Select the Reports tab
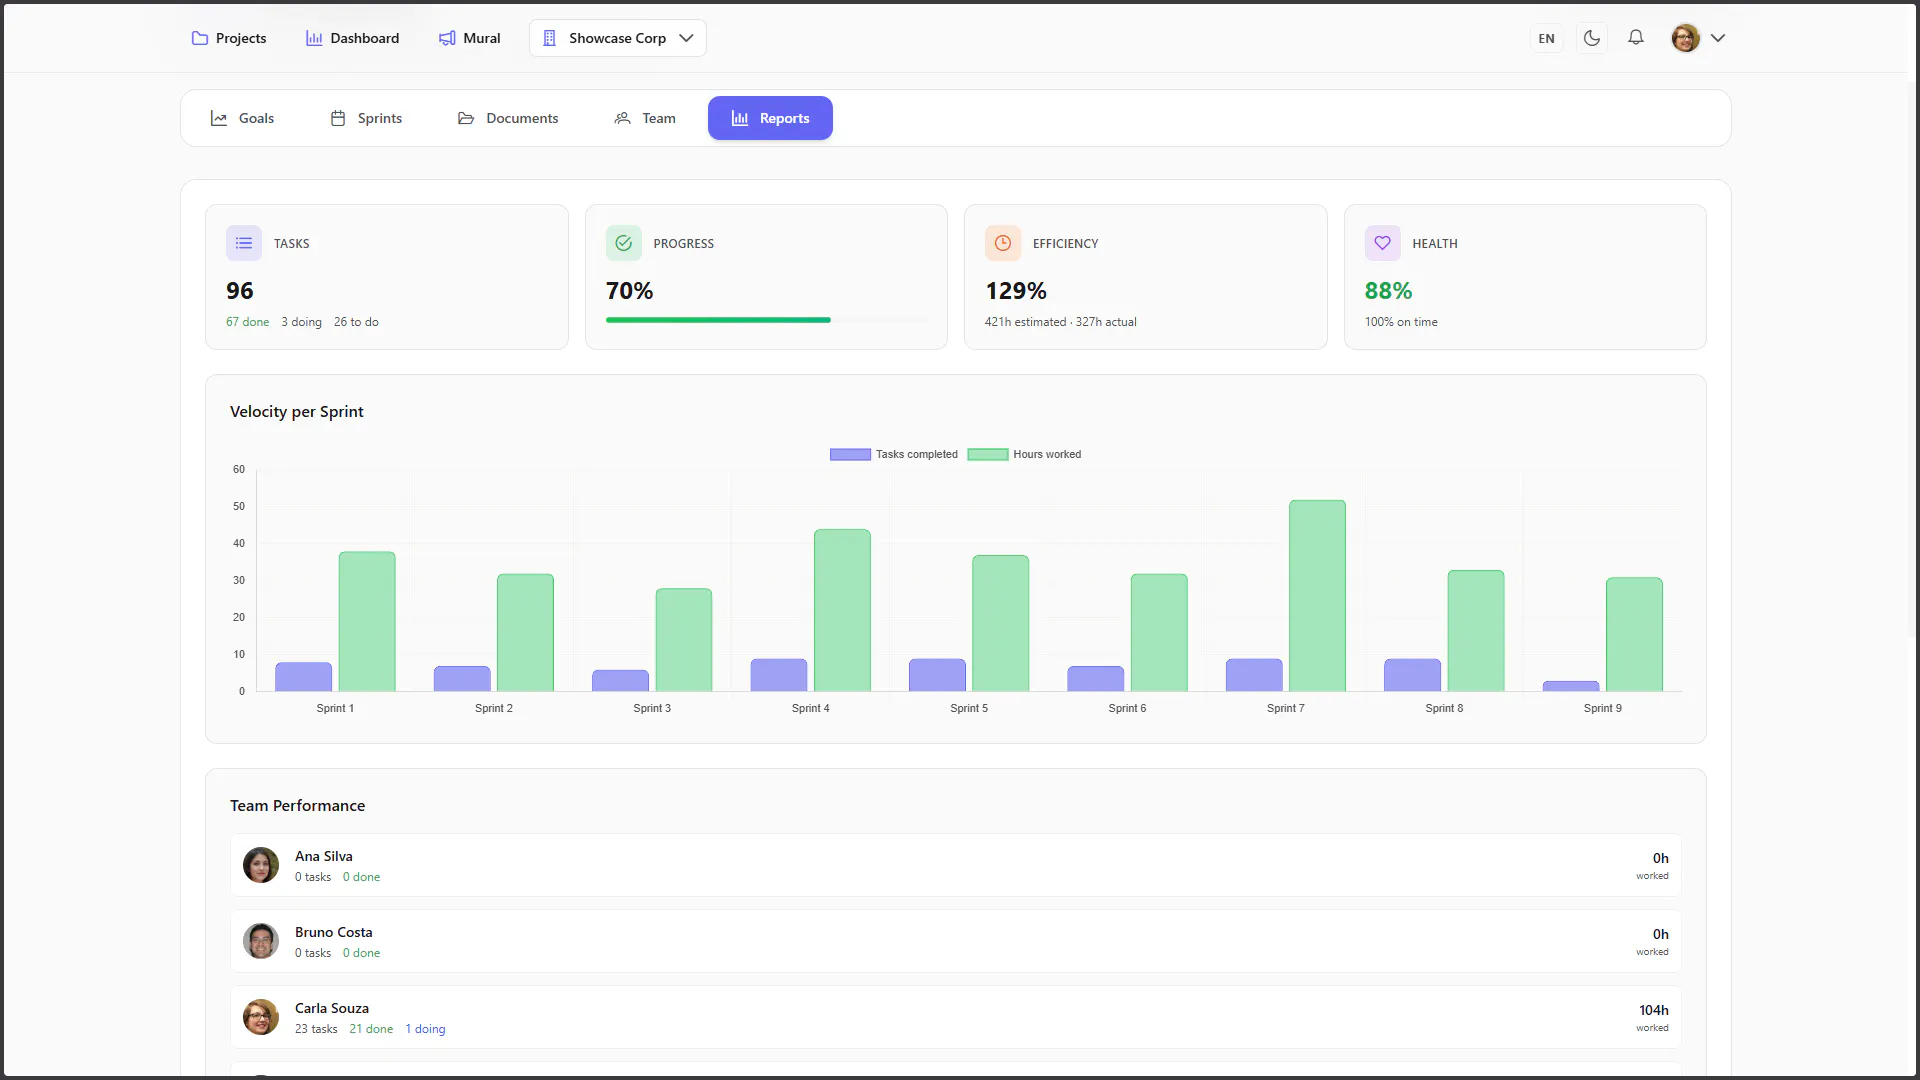The height and width of the screenshot is (1080, 1920). point(770,118)
